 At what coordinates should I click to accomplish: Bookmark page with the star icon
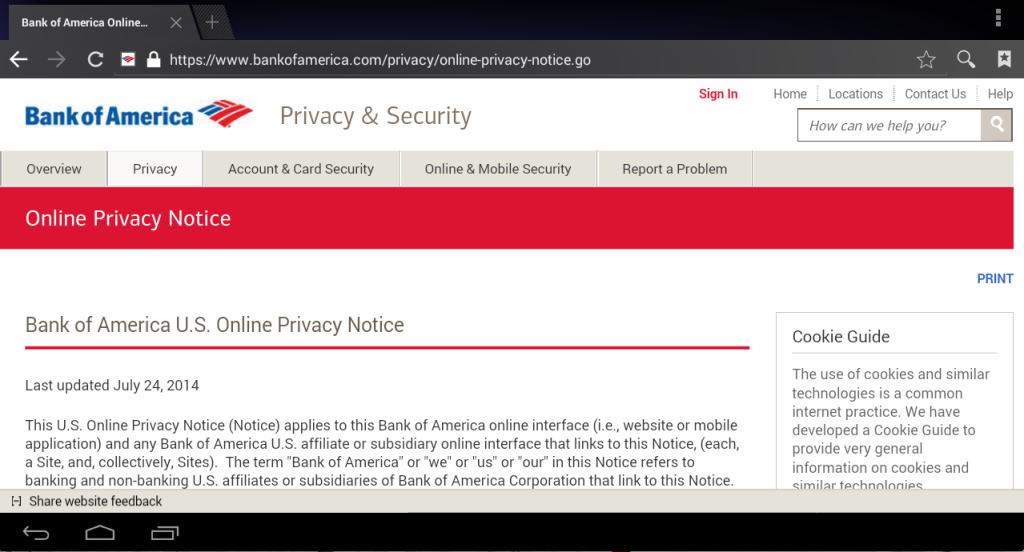tap(926, 60)
